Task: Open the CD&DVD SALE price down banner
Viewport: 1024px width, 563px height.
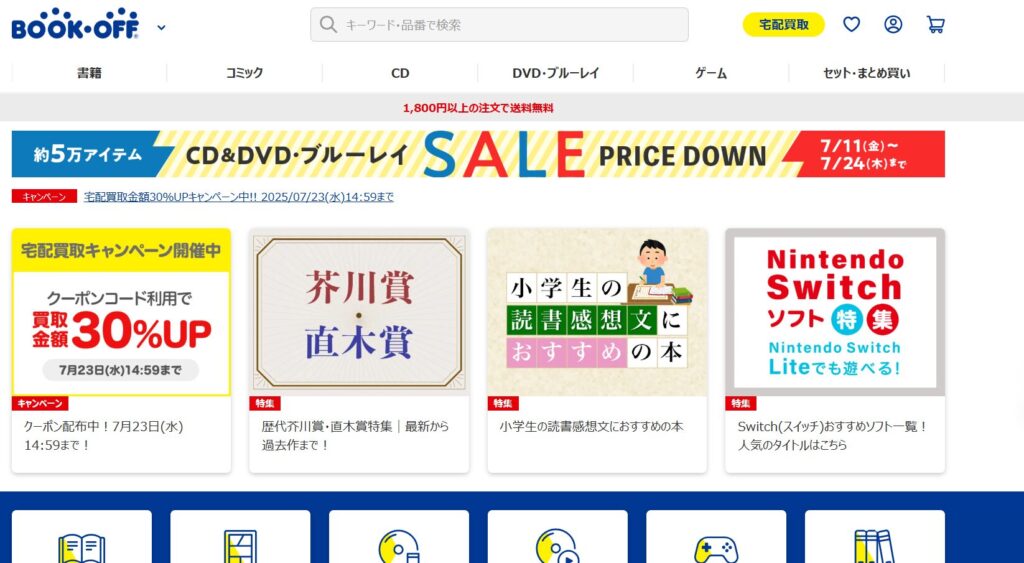Action: pos(478,154)
